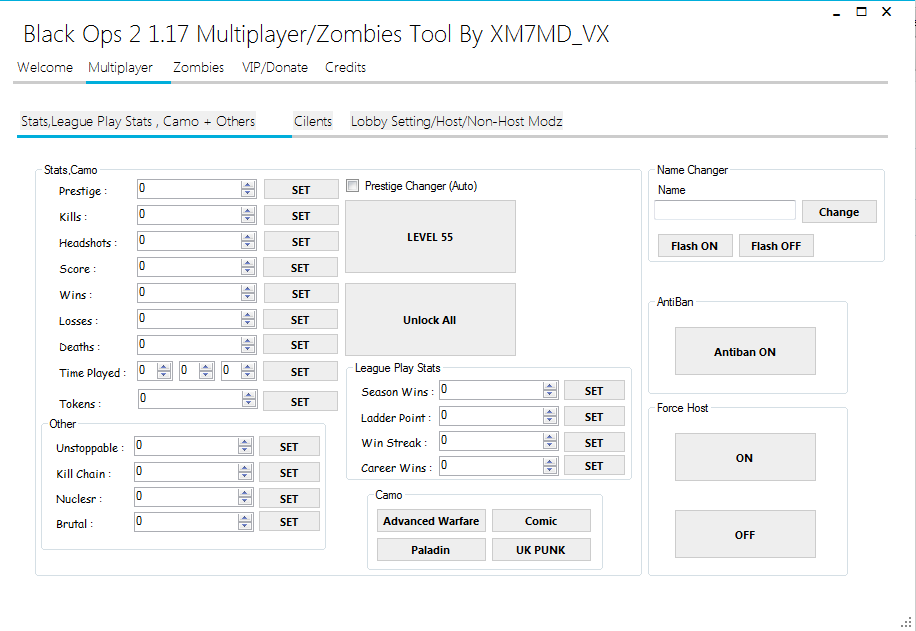Set the Tokens value

(300, 401)
